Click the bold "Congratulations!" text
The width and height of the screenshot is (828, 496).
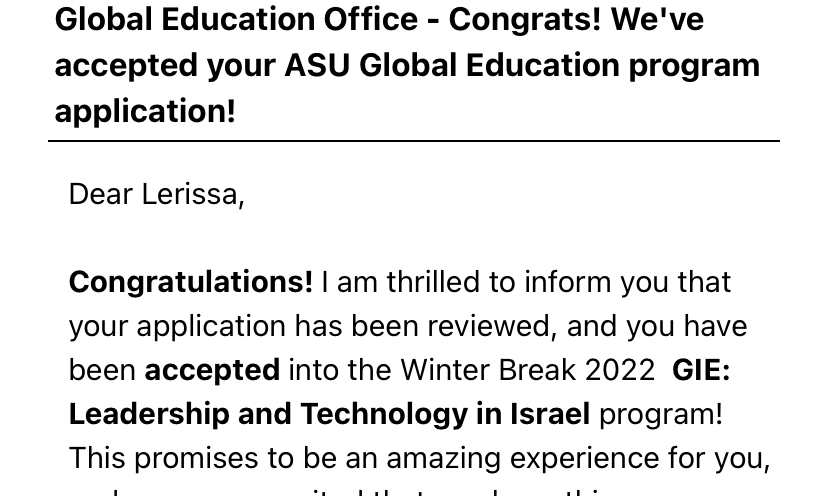(x=191, y=283)
